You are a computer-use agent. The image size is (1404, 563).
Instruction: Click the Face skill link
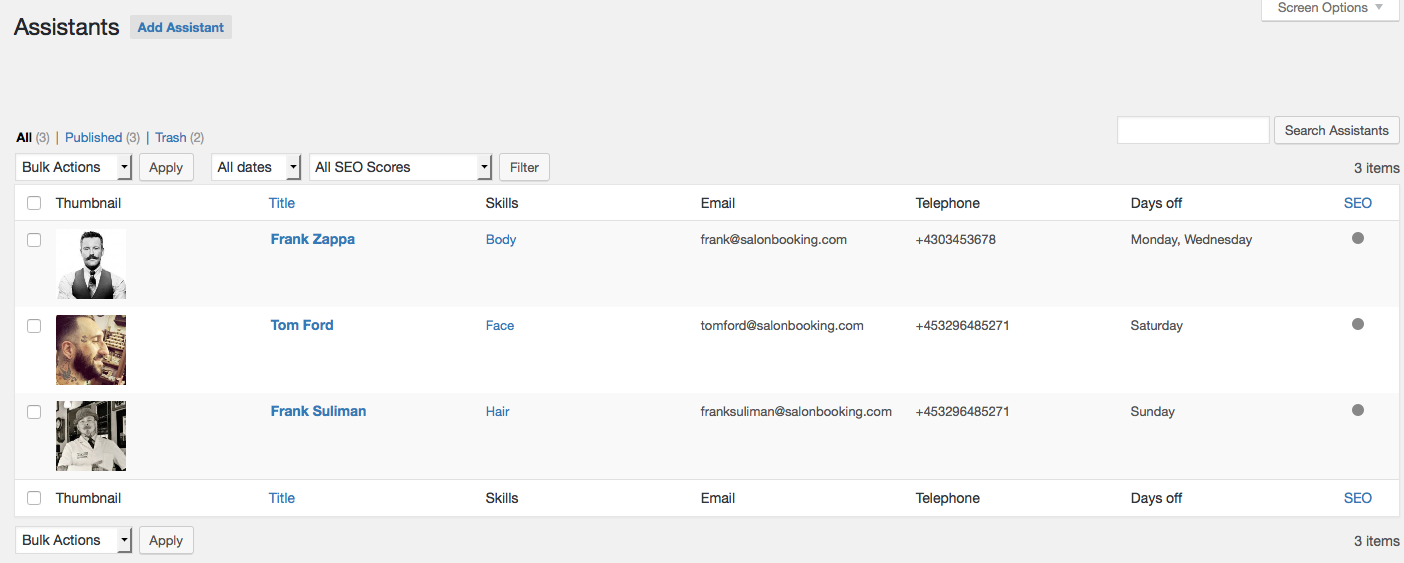click(500, 326)
